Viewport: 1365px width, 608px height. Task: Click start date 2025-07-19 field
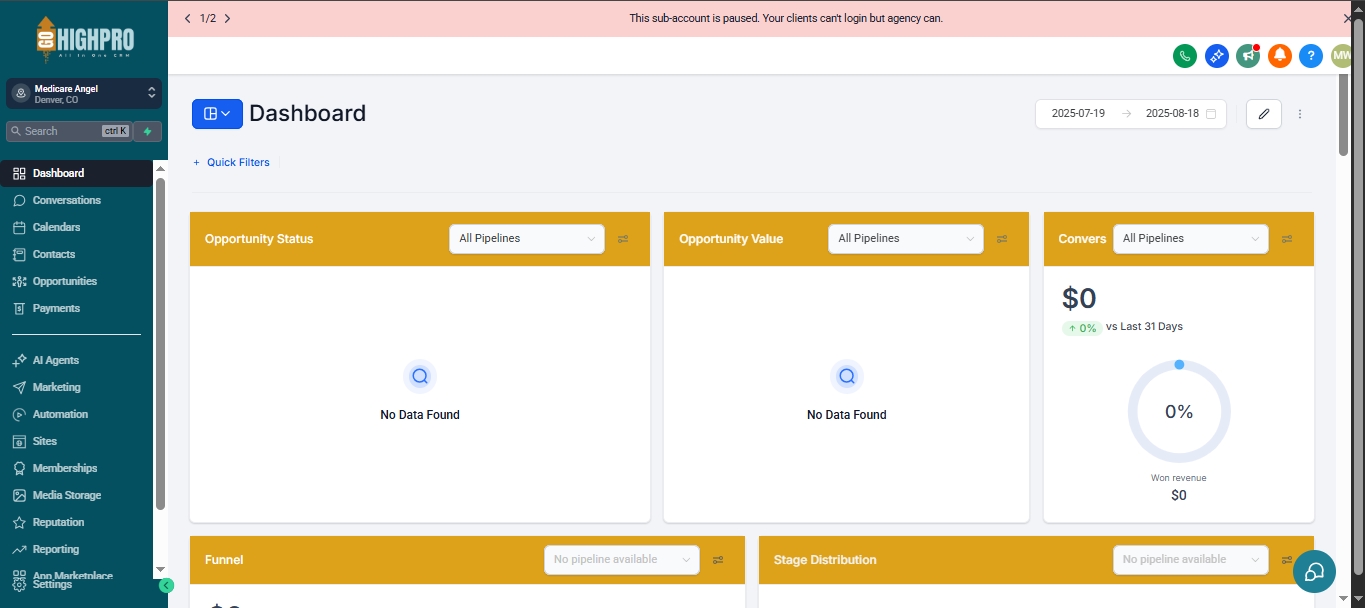pos(1078,114)
